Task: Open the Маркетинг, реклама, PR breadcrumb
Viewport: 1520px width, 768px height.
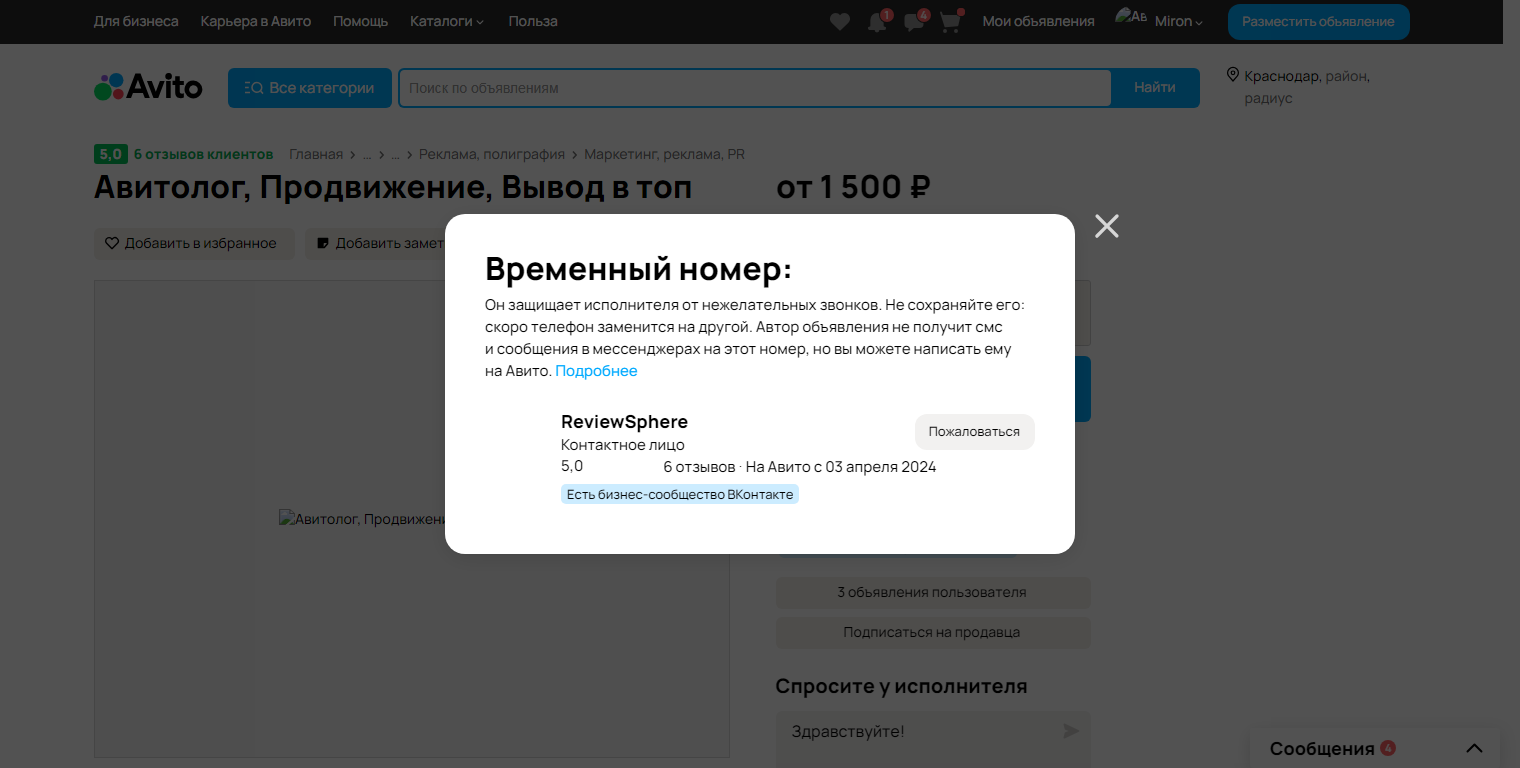Action: 665,154
